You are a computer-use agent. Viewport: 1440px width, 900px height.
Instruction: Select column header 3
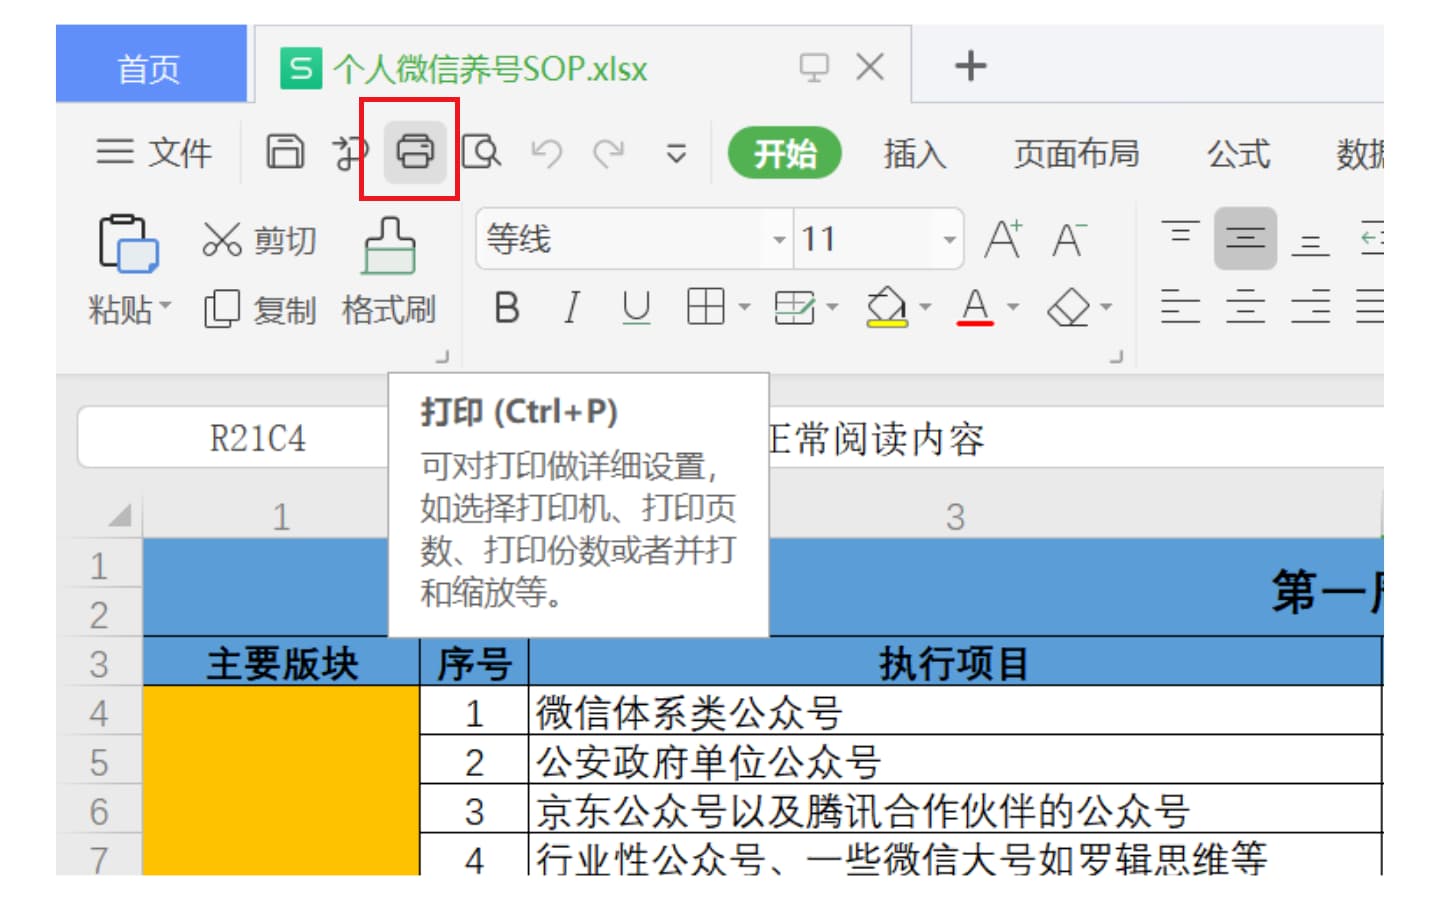[955, 517]
